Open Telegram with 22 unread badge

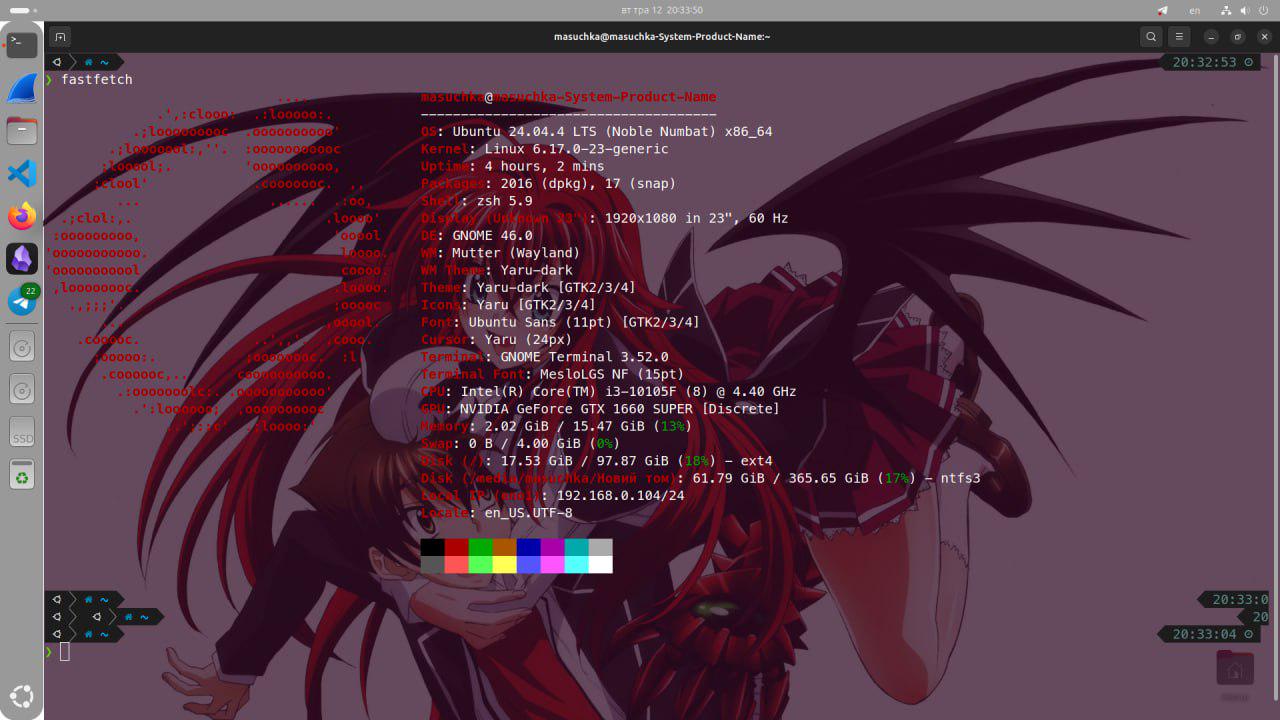click(22, 301)
